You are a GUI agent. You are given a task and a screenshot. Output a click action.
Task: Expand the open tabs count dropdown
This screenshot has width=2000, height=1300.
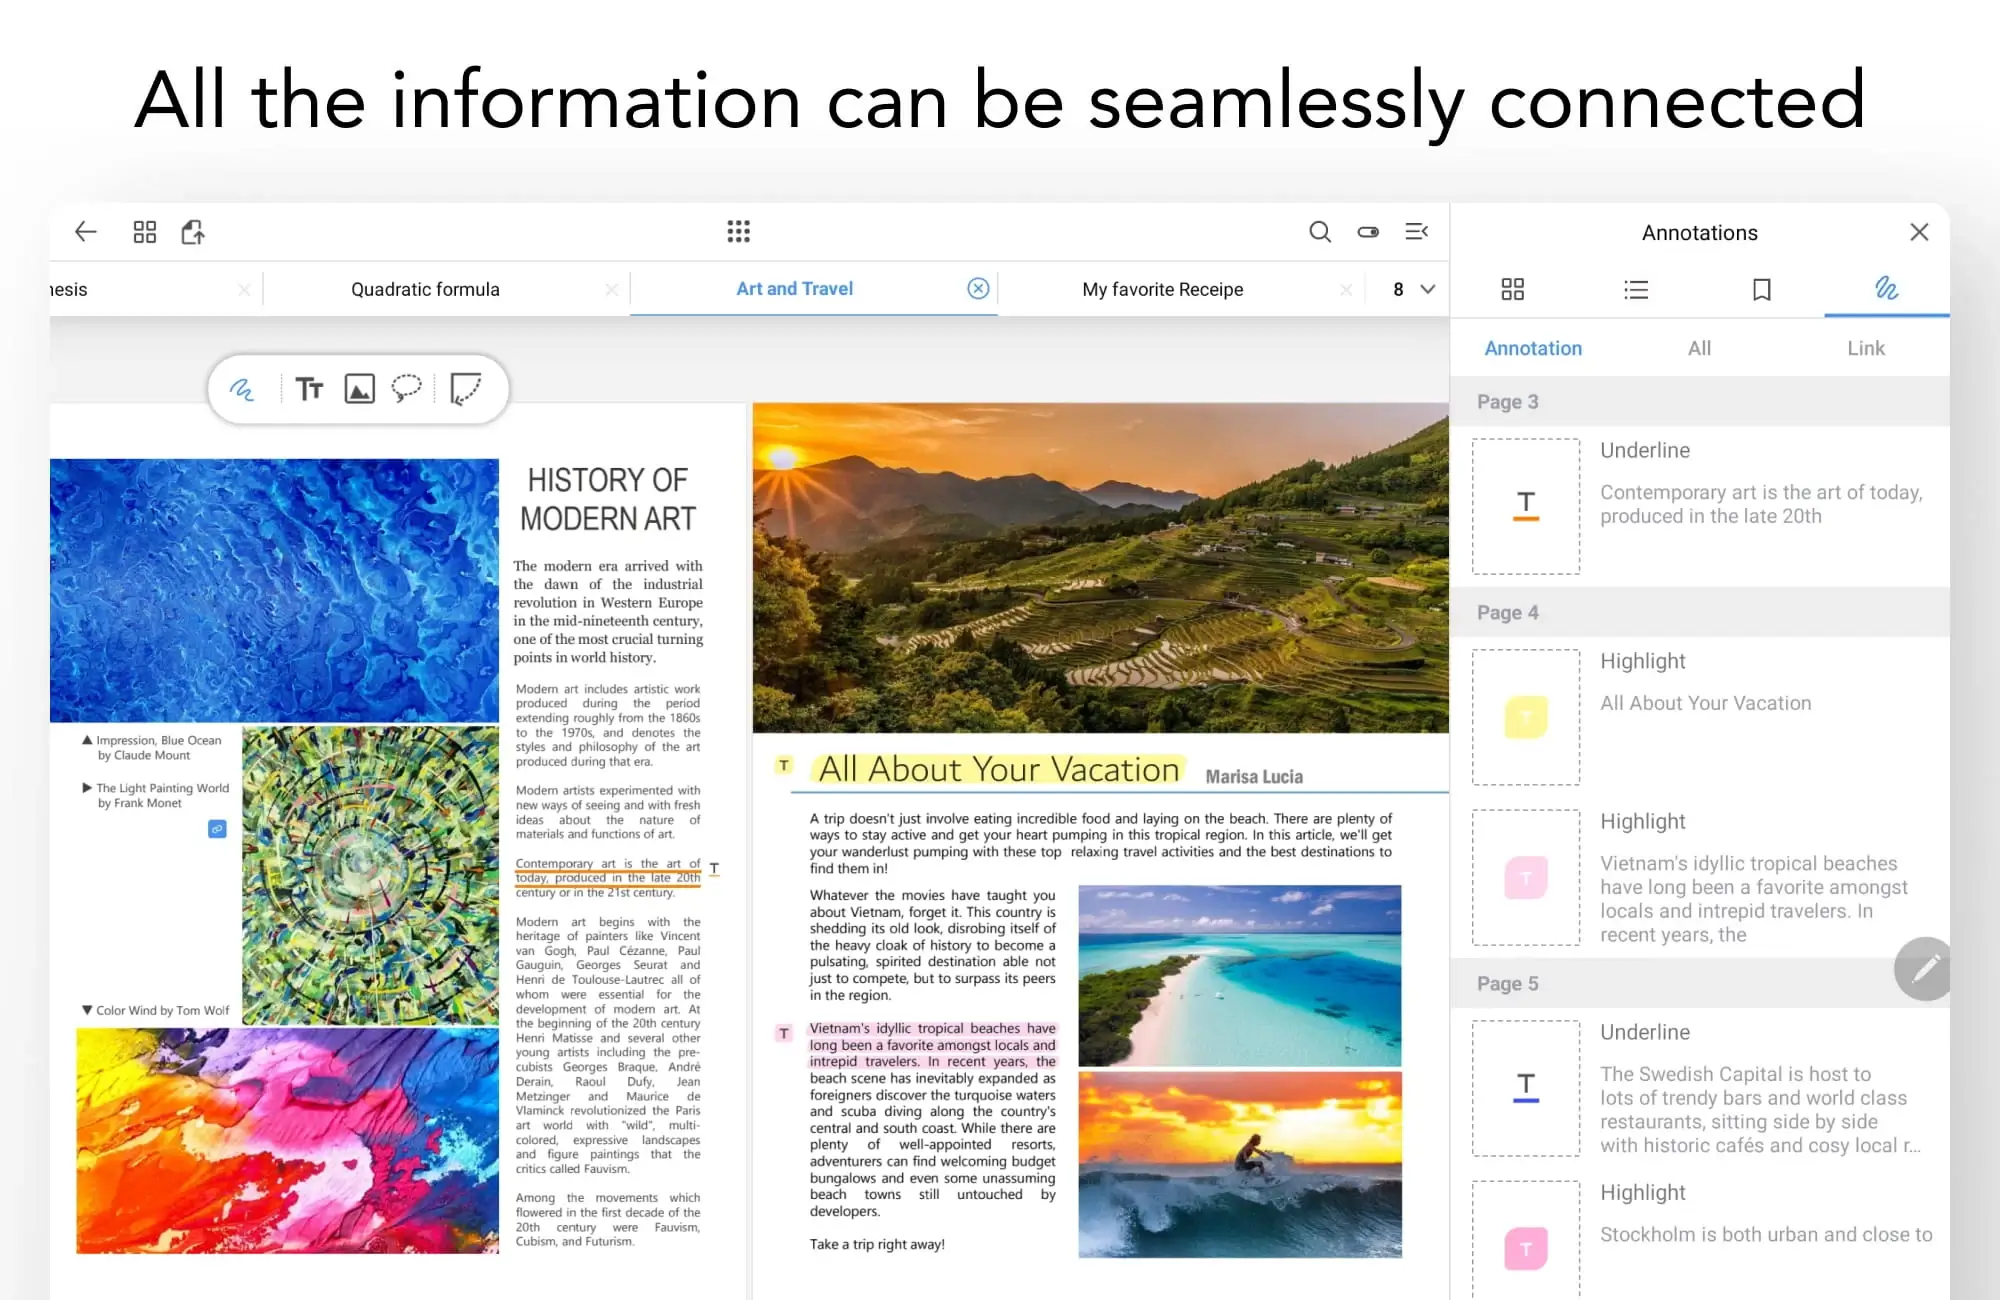[1427, 289]
